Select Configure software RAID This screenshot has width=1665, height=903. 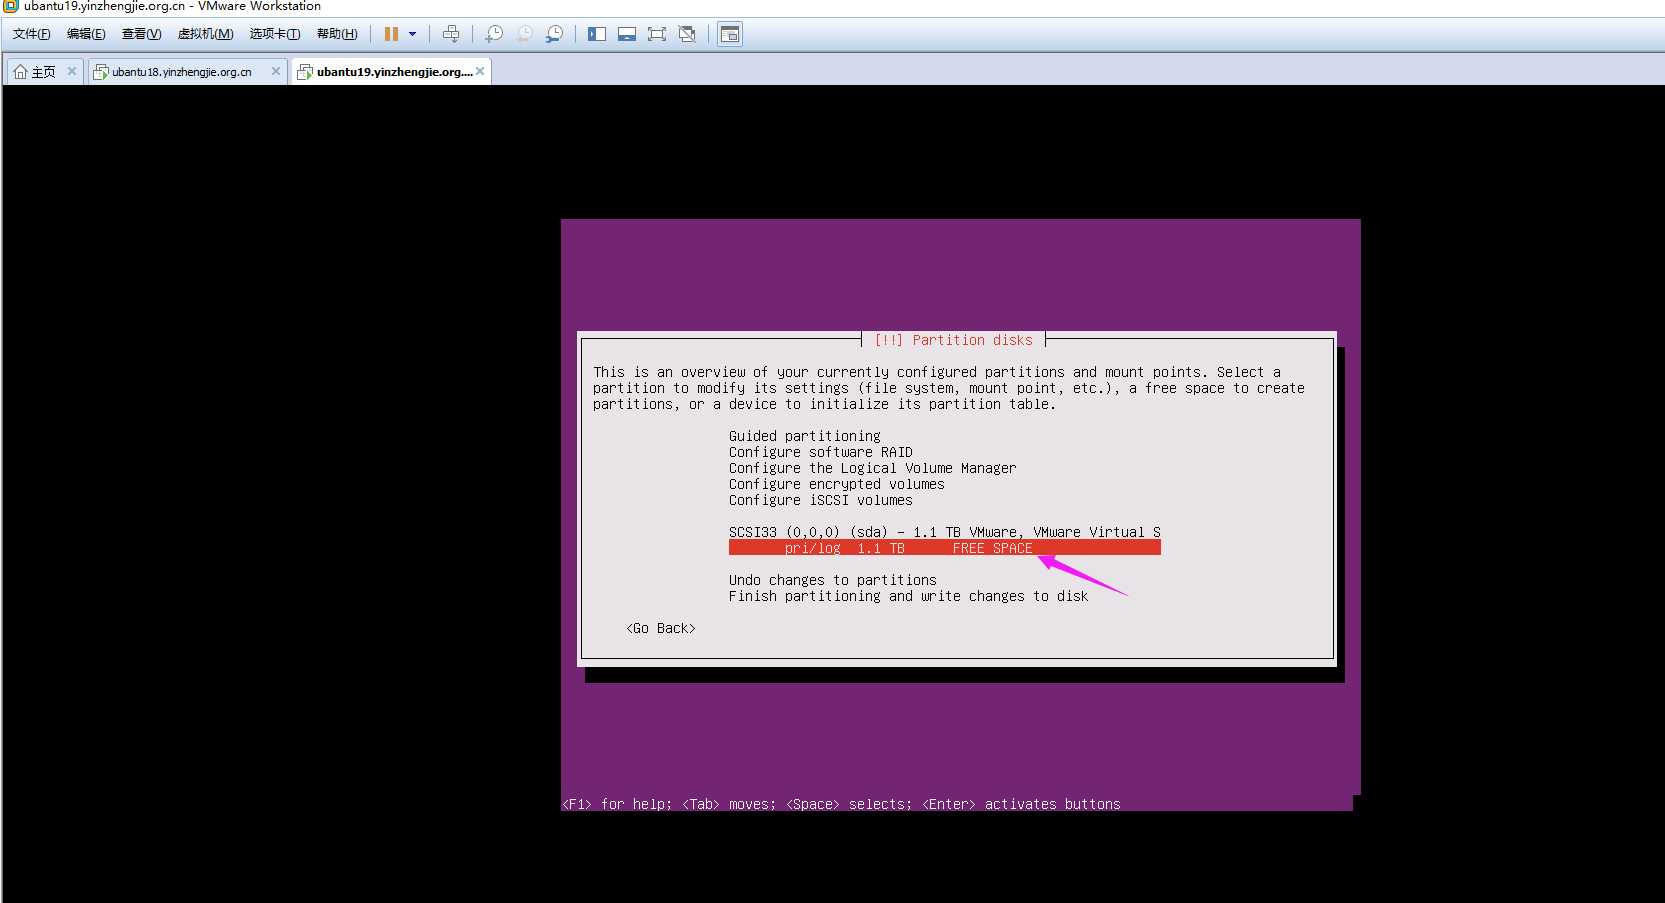(x=820, y=452)
